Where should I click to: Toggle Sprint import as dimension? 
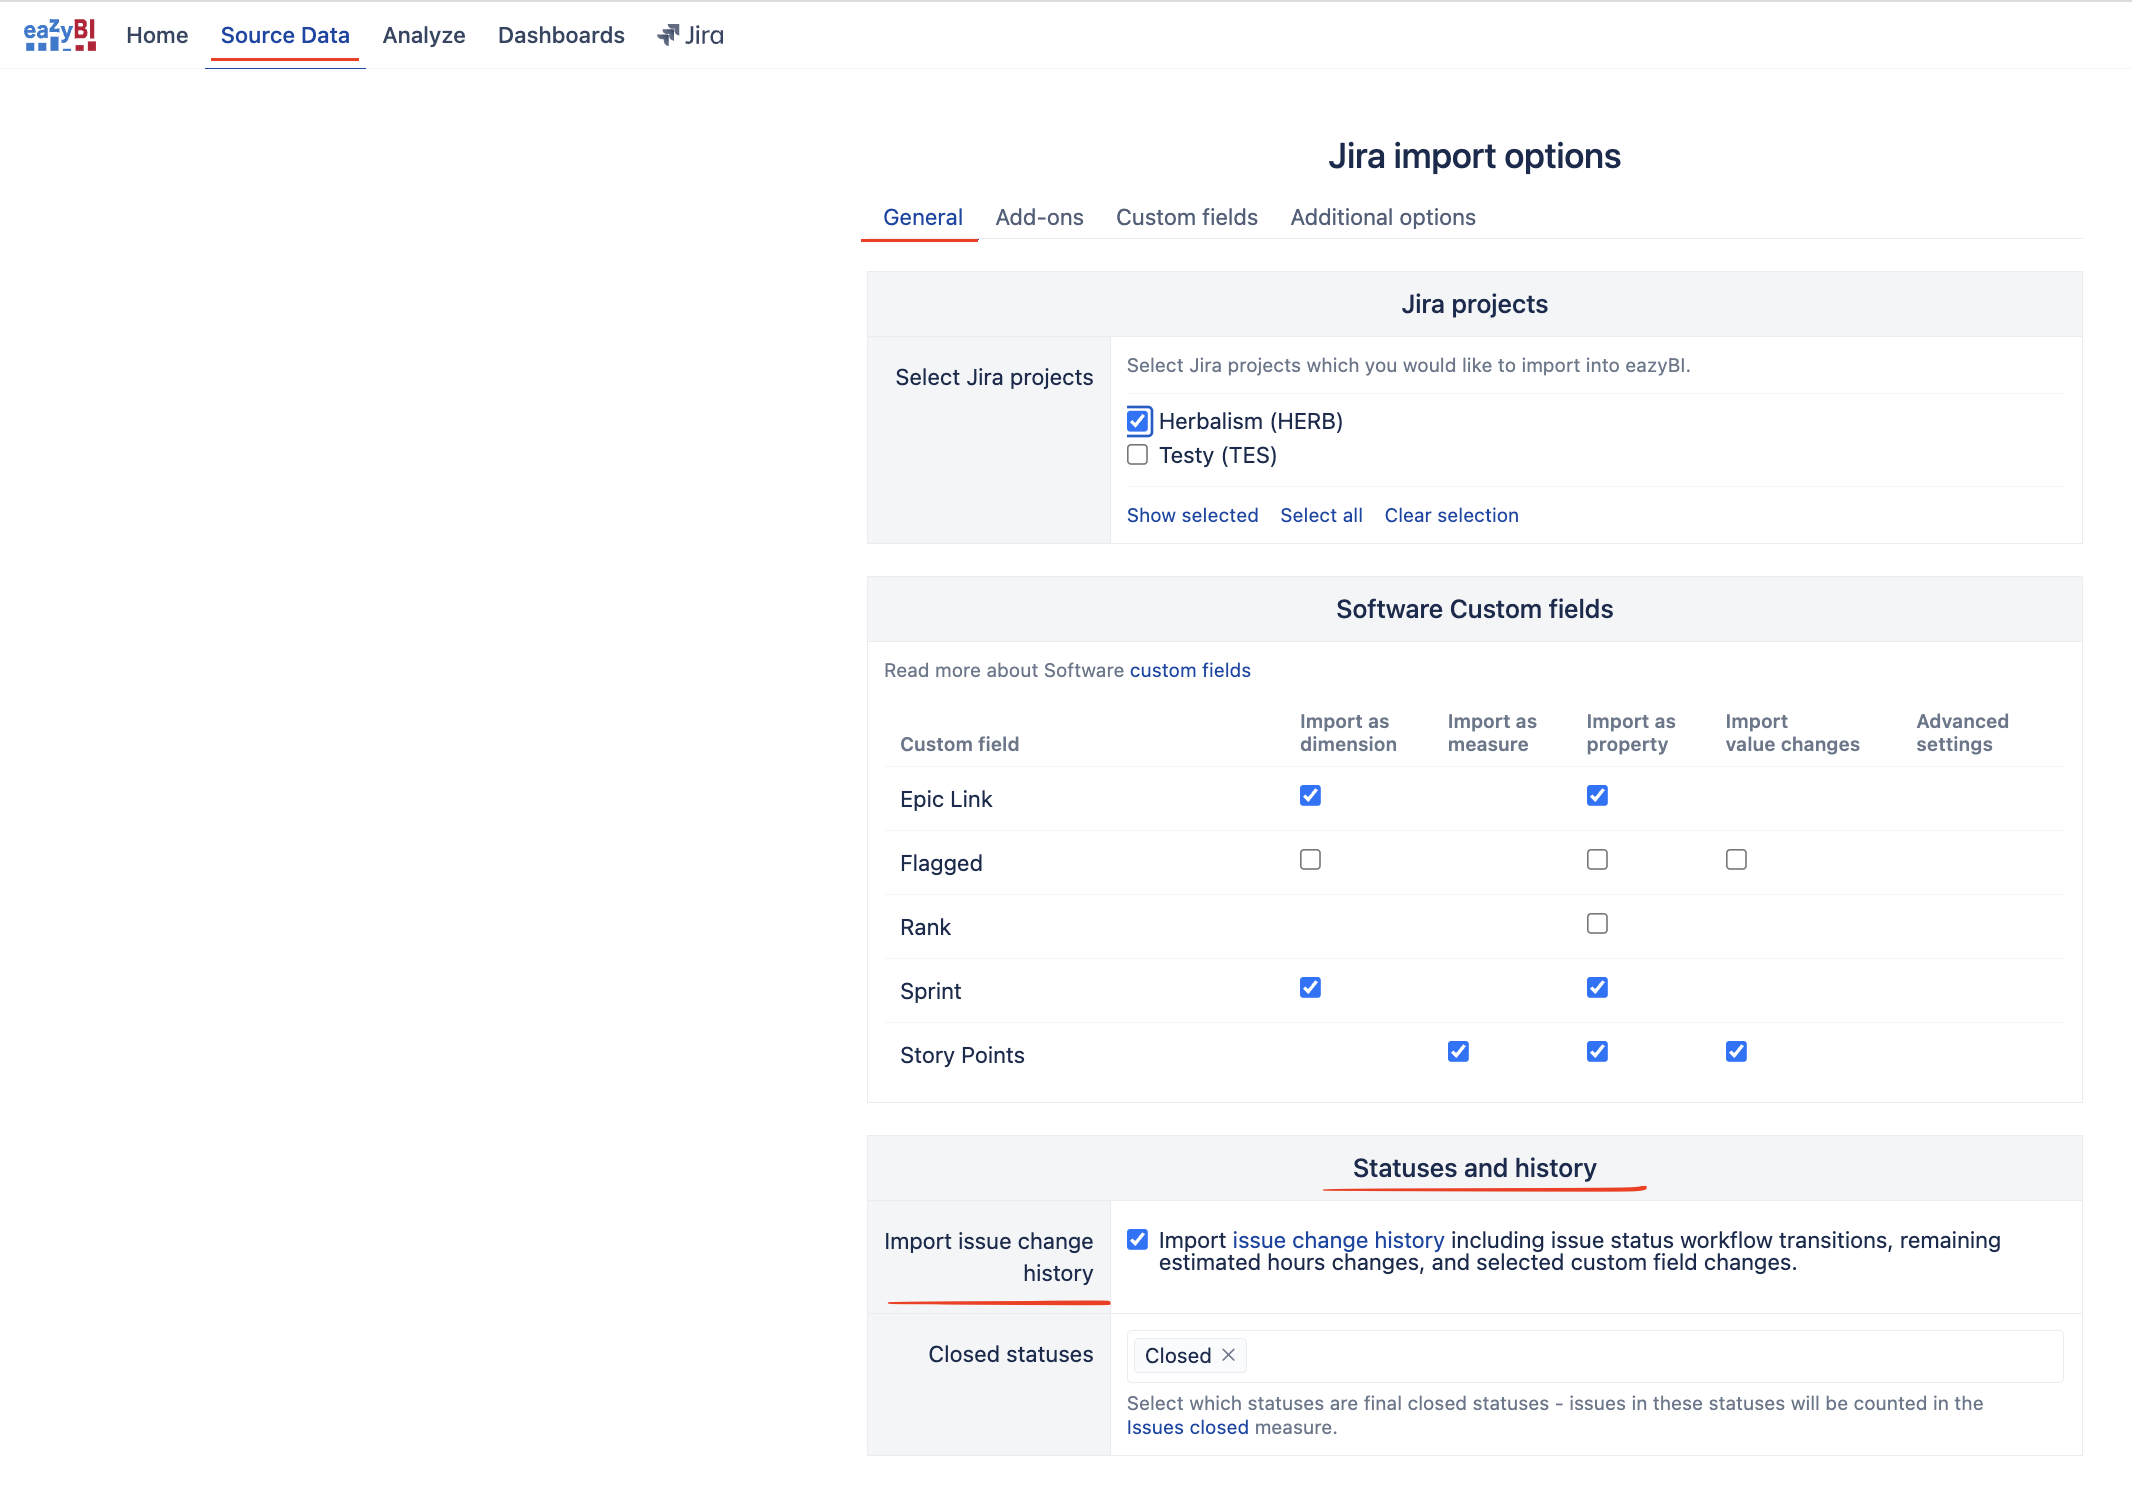coord(1310,987)
